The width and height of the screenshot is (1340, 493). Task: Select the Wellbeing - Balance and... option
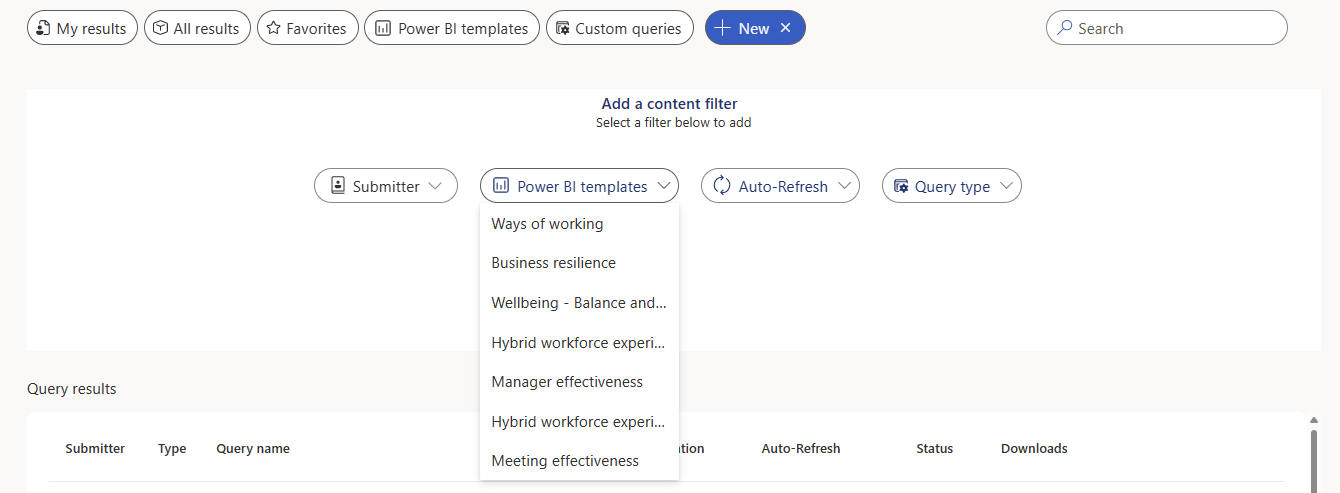(x=579, y=303)
